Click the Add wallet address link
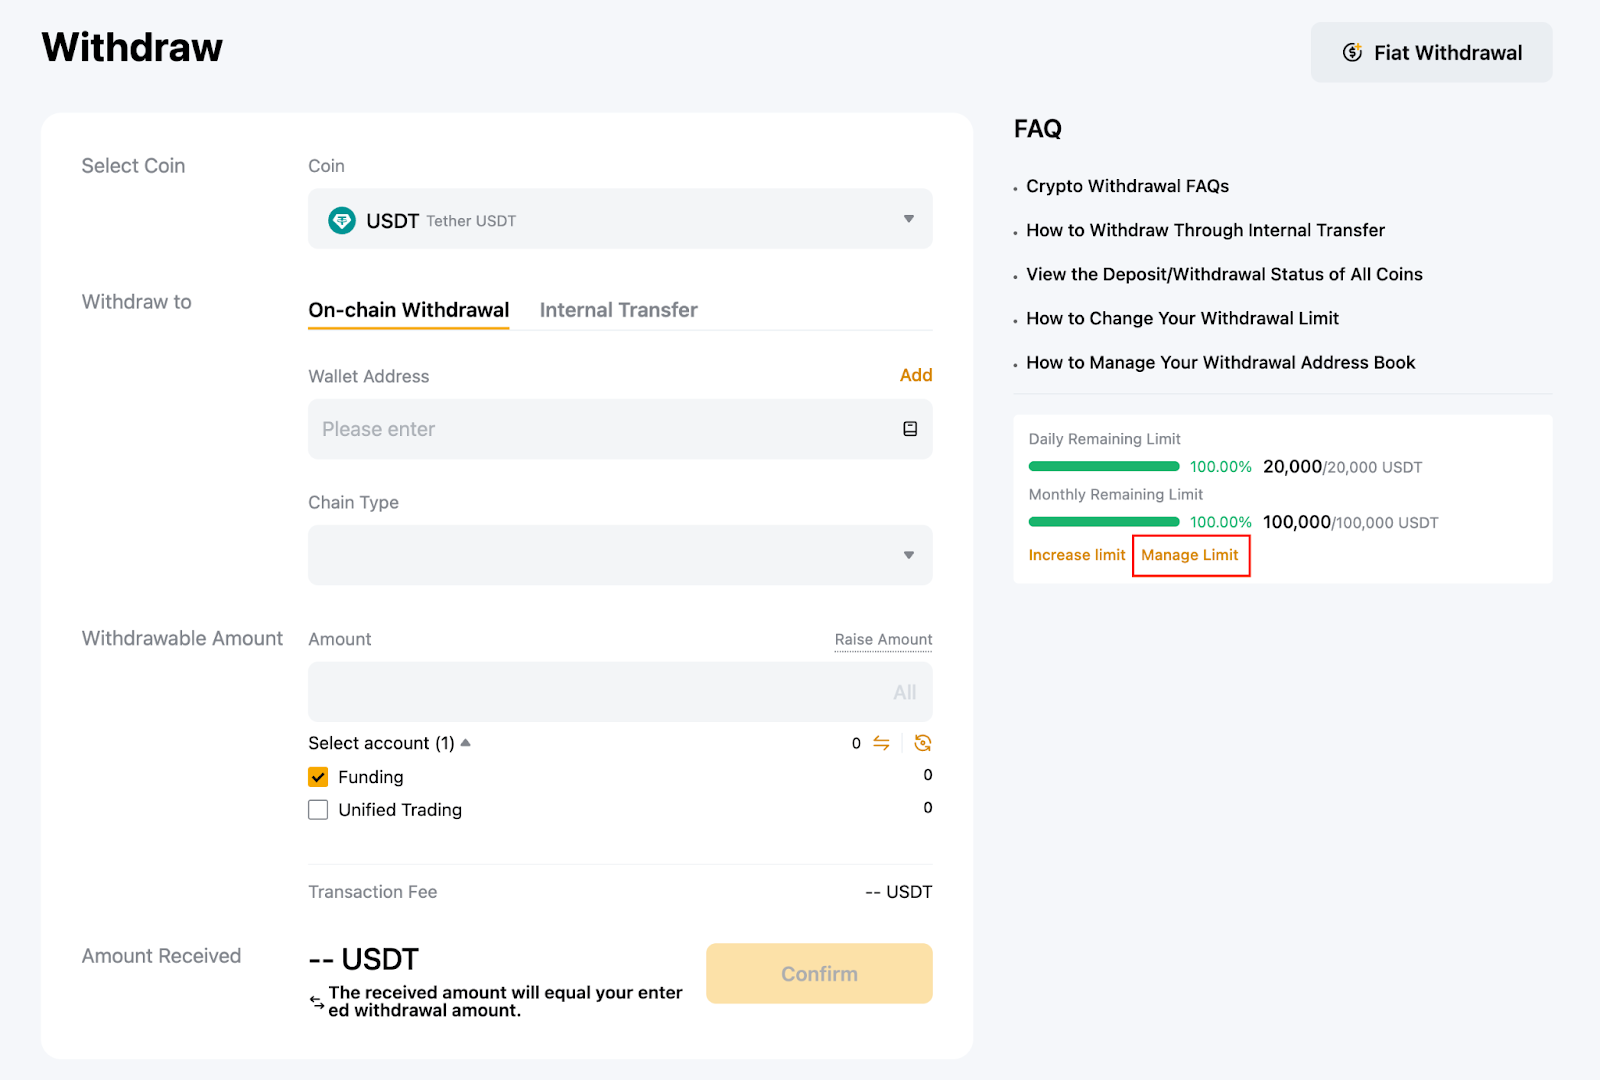The image size is (1600, 1080). (915, 375)
